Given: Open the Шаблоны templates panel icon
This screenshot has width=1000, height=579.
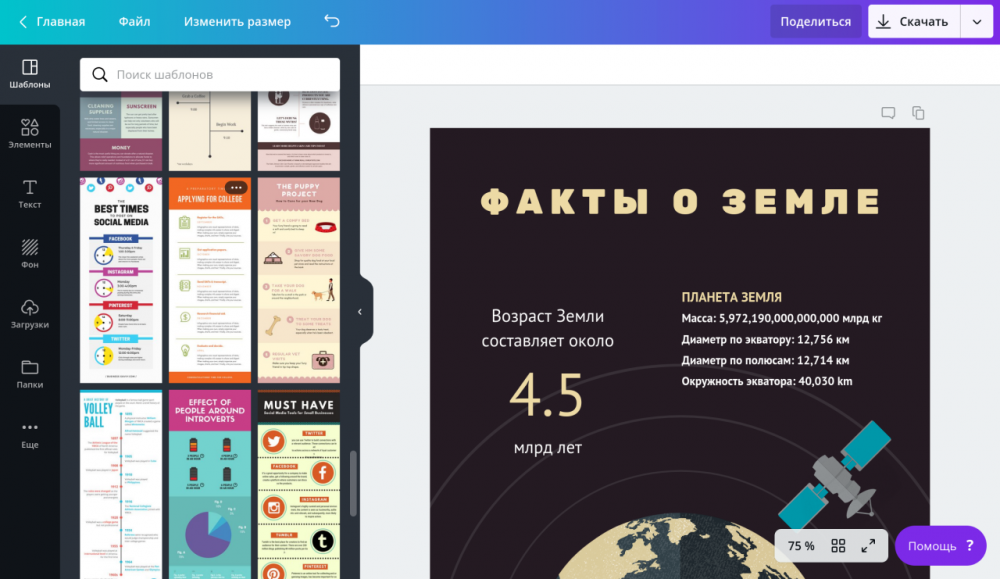Looking at the screenshot, I should pos(30,68).
